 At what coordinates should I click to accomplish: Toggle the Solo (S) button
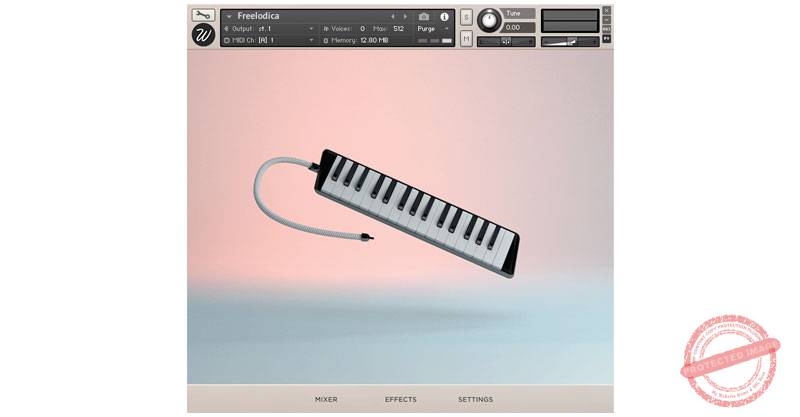tap(466, 18)
